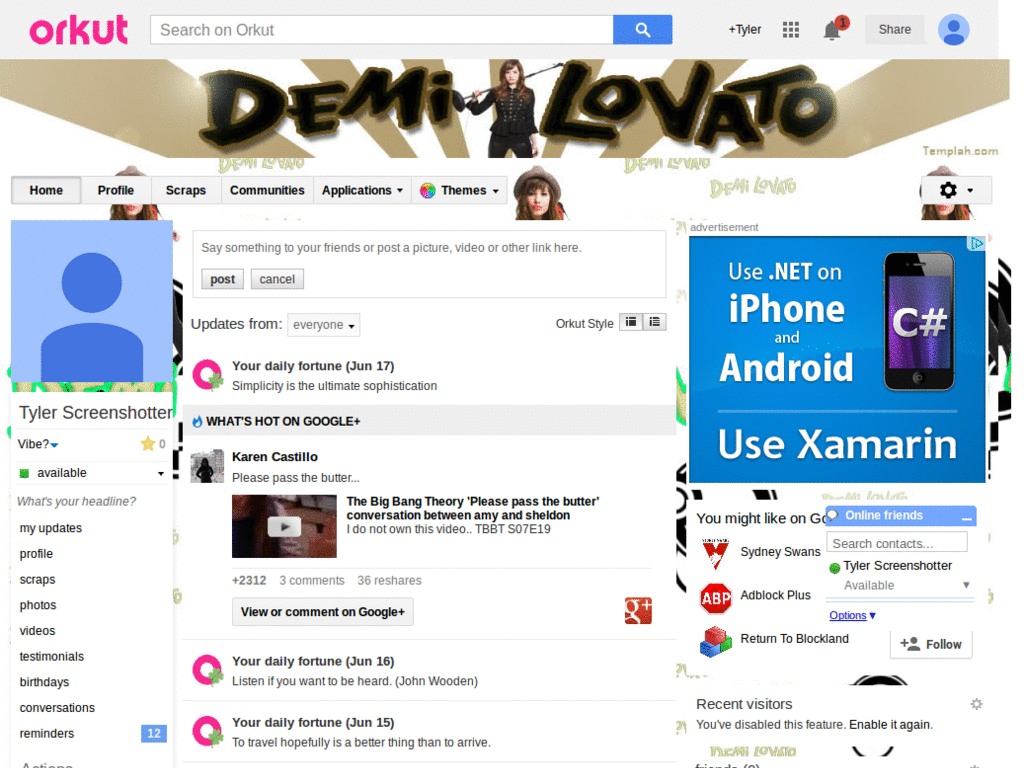The width and height of the screenshot is (1024, 768).
Task: Click the Share button
Action: (x=894, y=29)
